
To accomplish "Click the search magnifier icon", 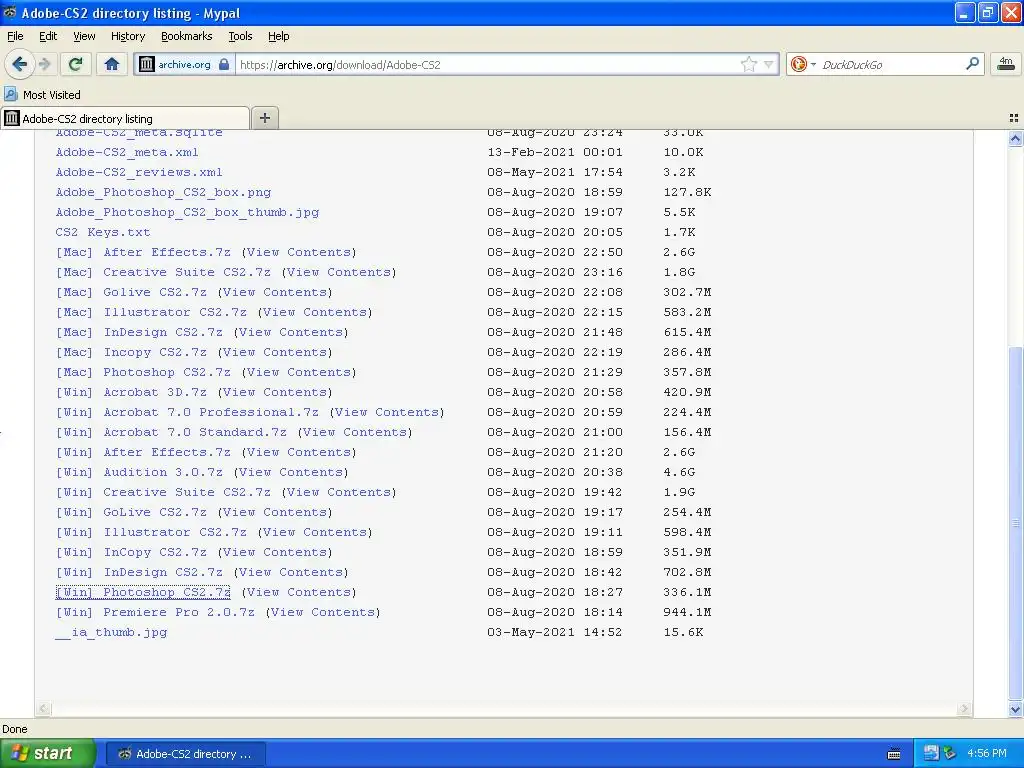I will (972, 64).
